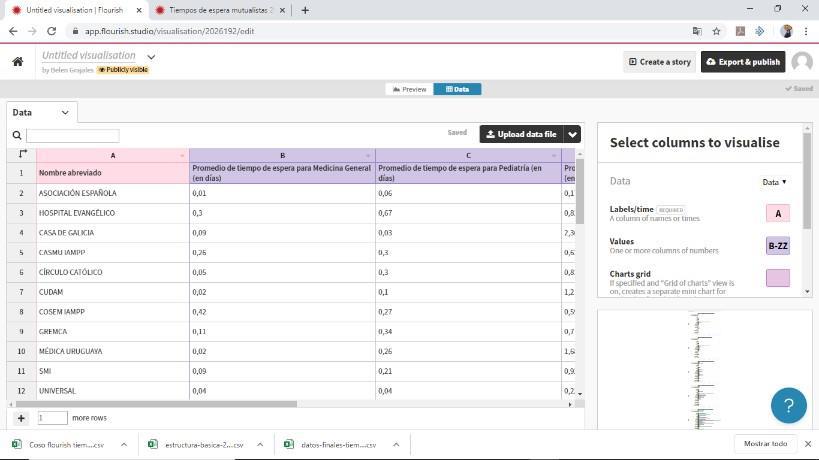Select the Pediatría column header cell
This screenshot has width=819, height=460.
(x=468, y=173)
